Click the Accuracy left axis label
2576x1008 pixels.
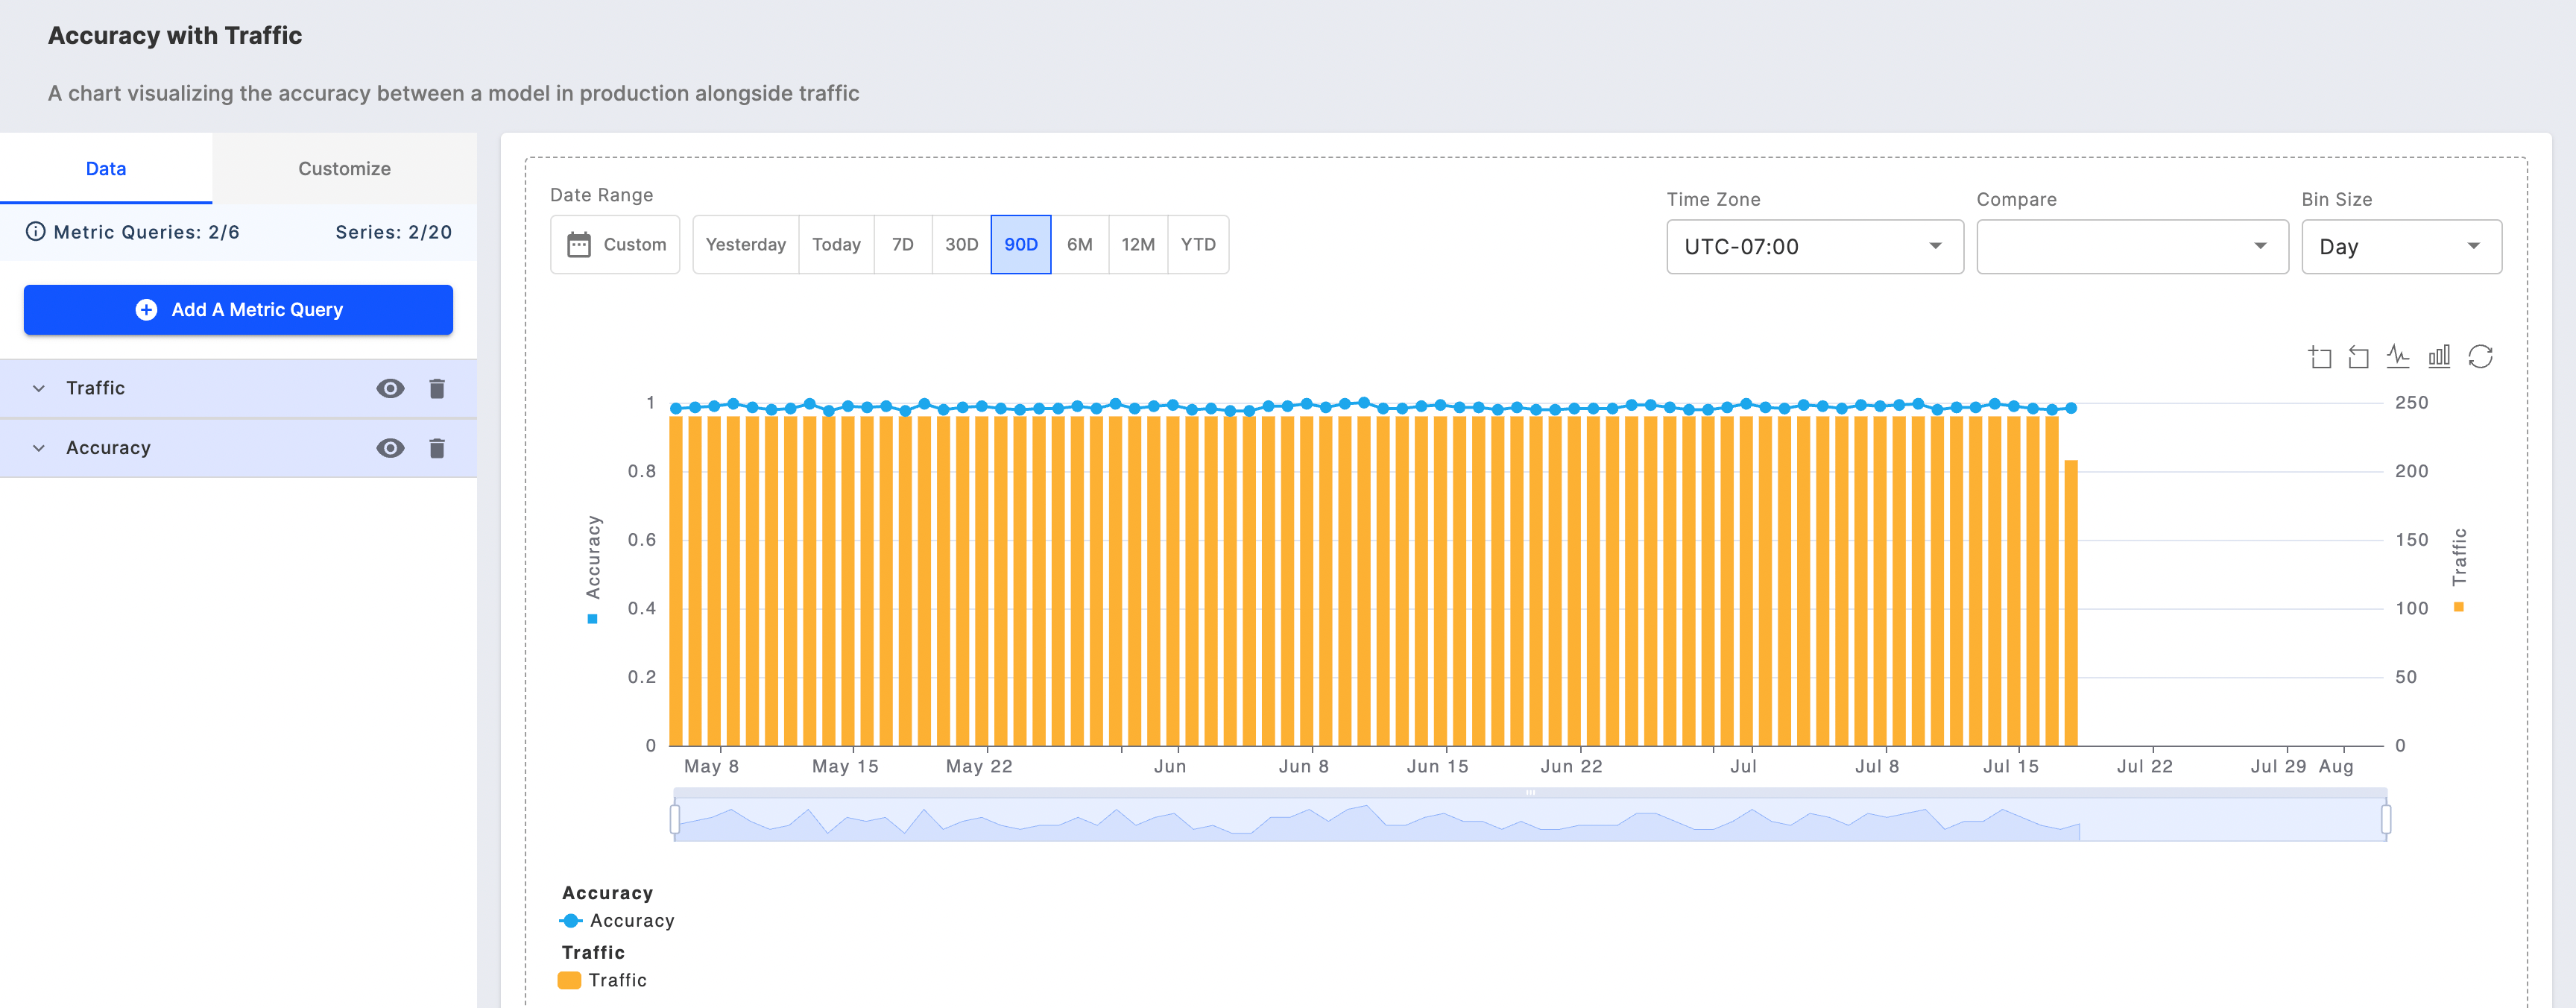(x=593, y=557)
